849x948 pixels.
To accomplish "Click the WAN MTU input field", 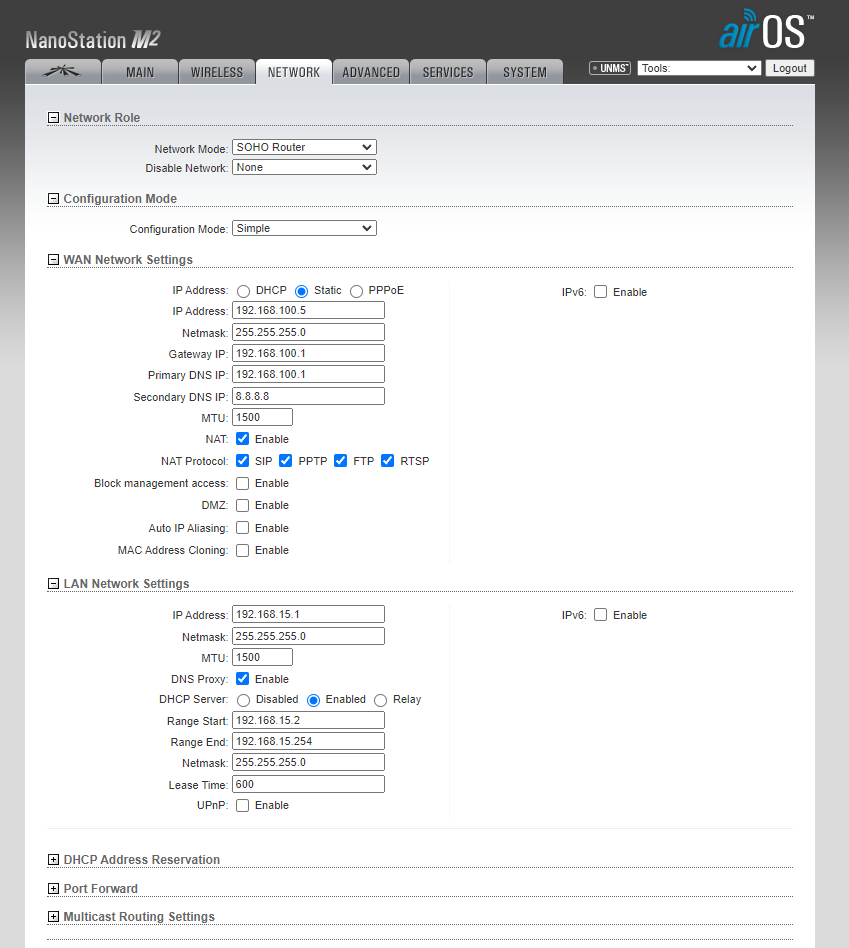I will click(262, 417).
